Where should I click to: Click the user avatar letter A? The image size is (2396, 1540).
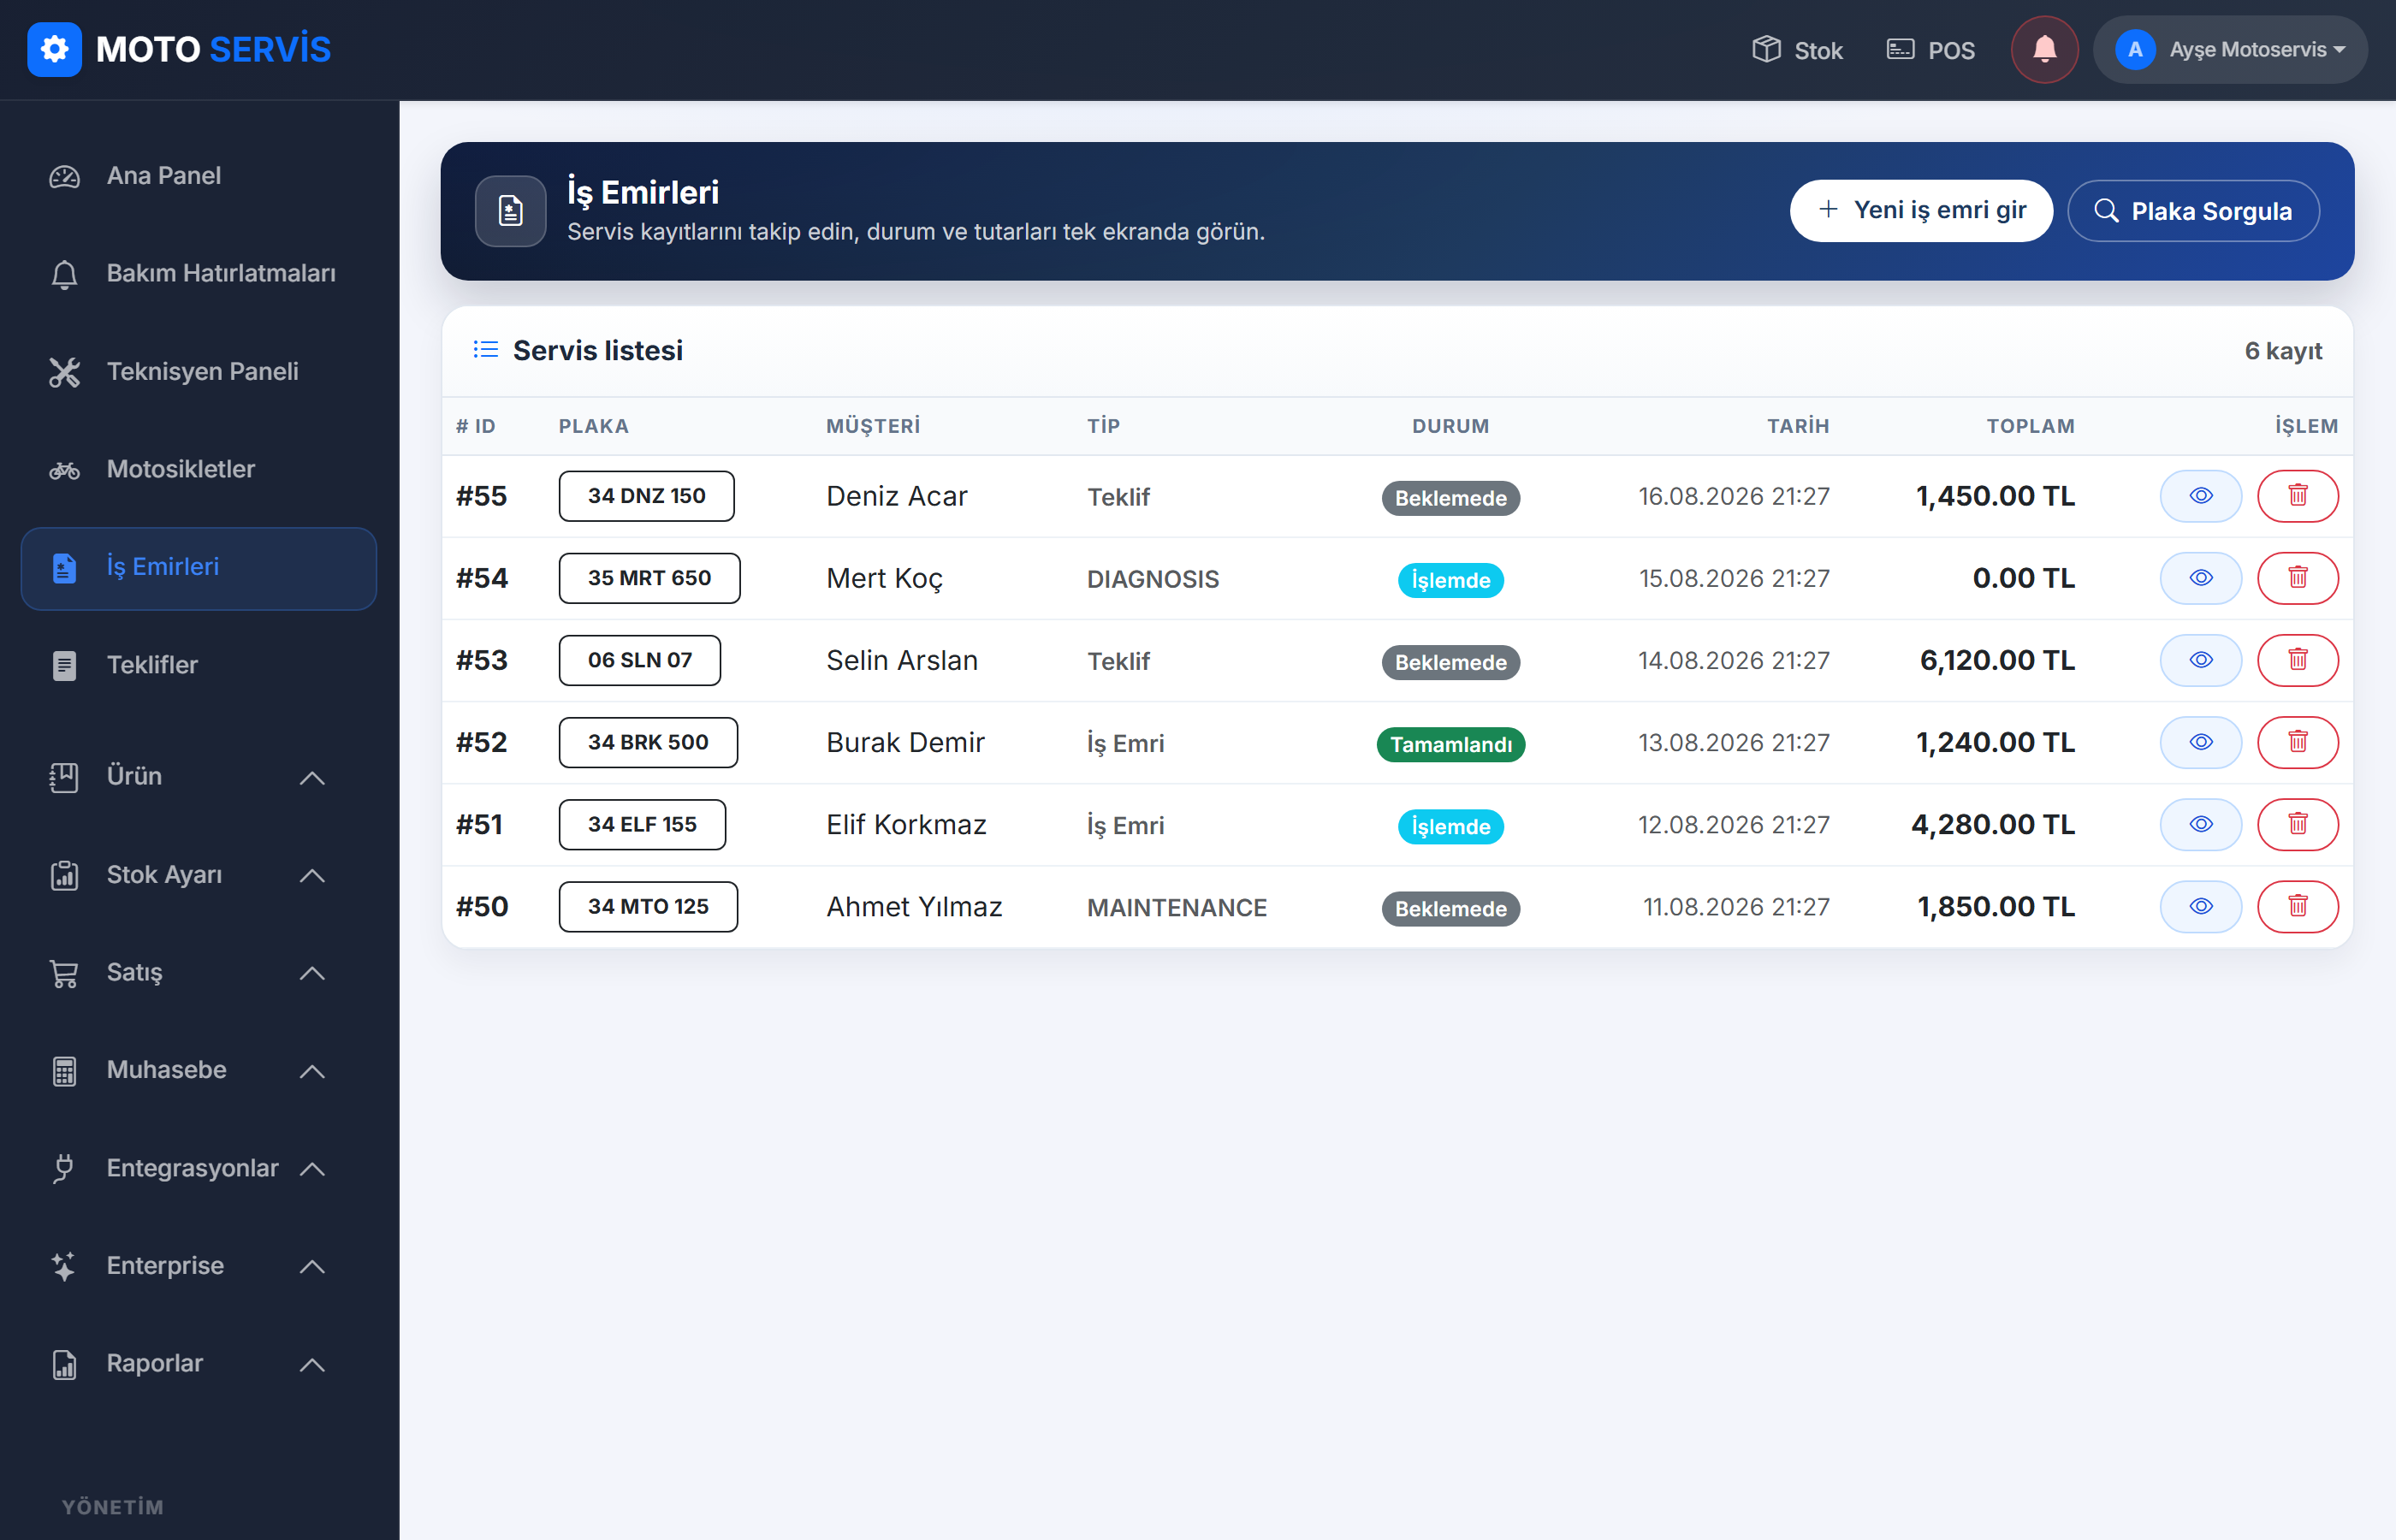point(2135,49)
